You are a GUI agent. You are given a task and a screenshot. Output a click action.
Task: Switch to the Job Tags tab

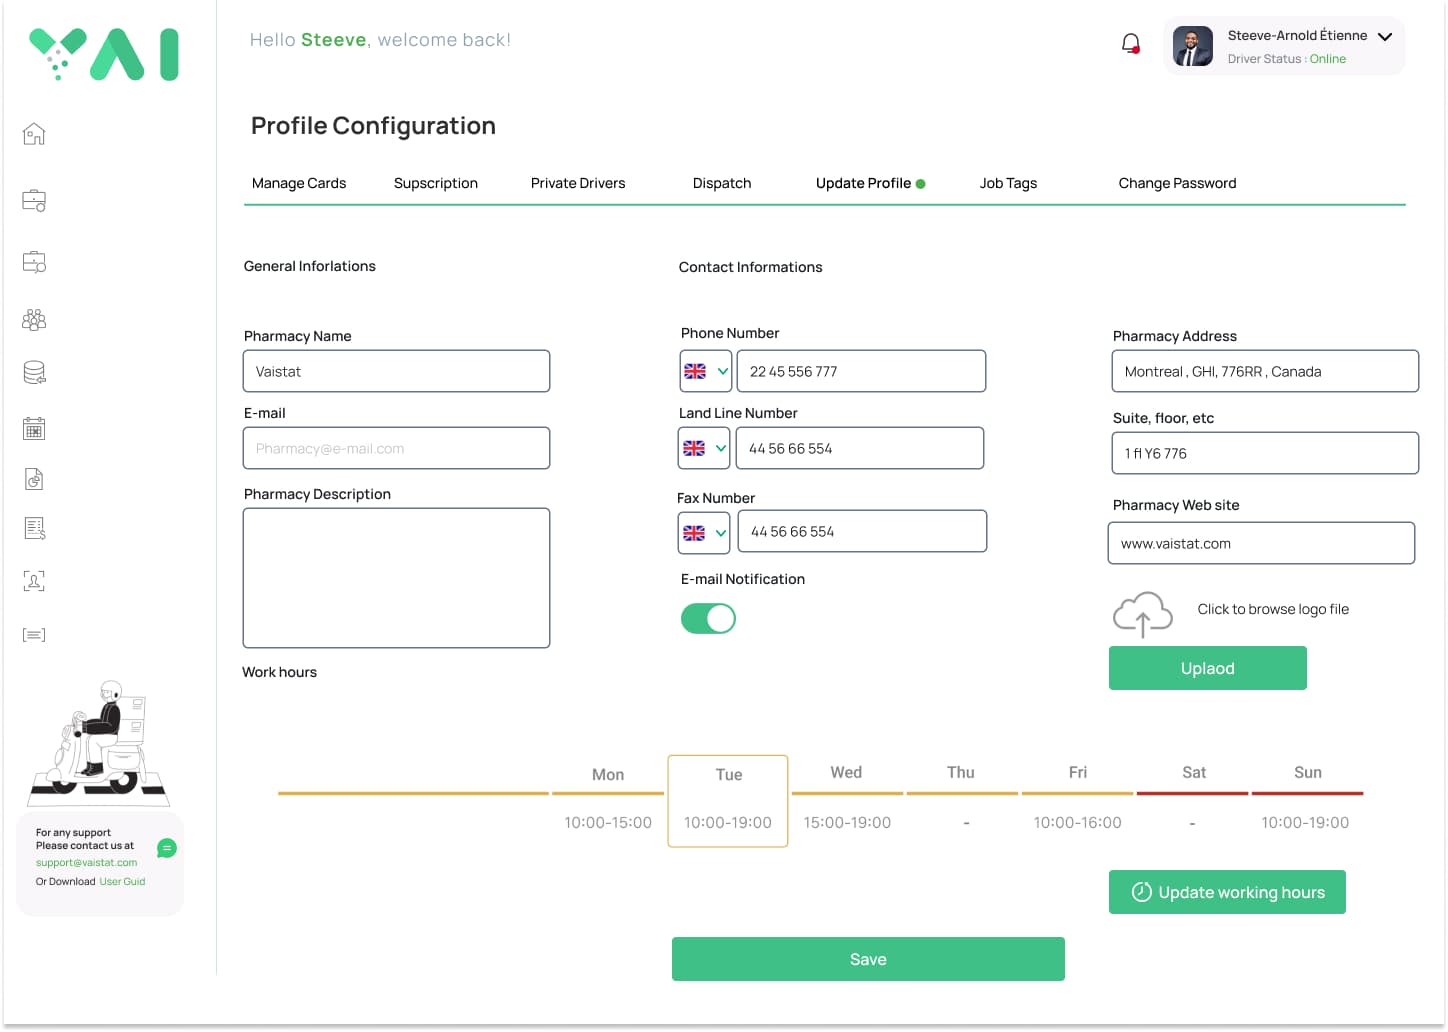[x=1008, y=183]
